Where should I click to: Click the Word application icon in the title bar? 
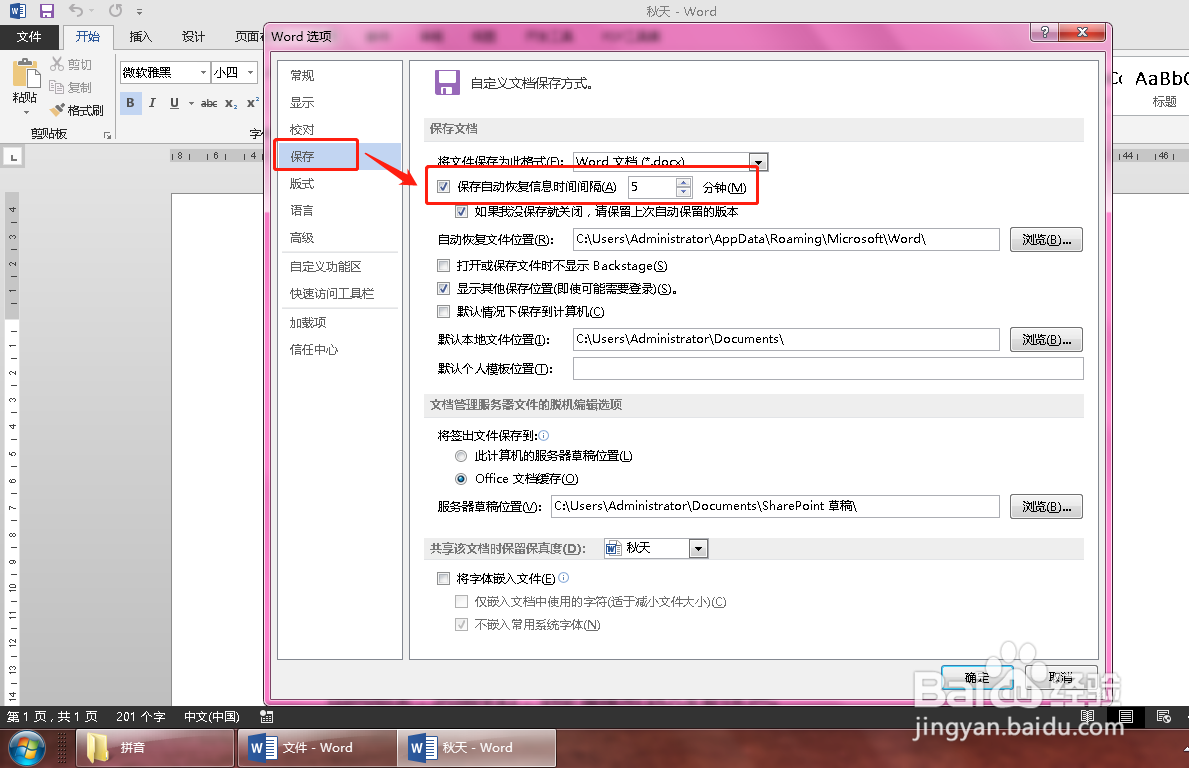pos(17,11)
